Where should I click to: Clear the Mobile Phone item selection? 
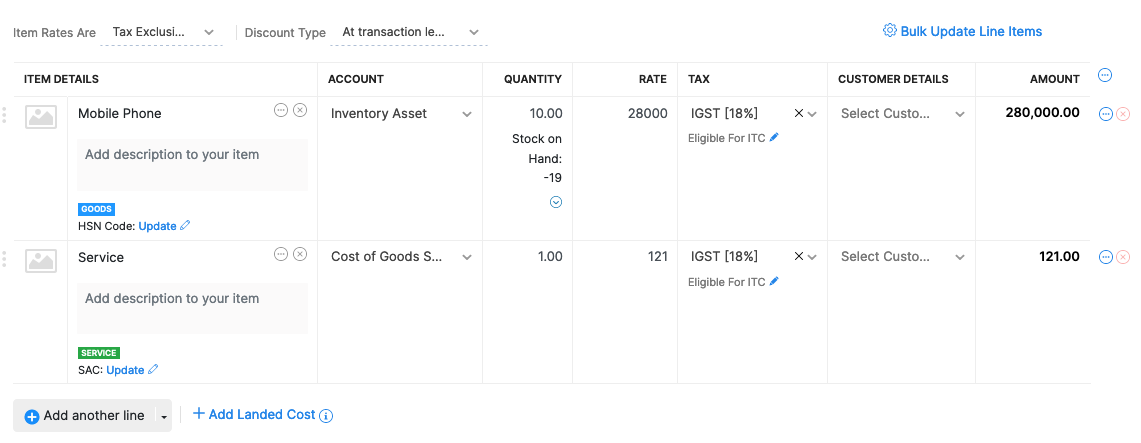pyautogui.click(x=300, y=110)
